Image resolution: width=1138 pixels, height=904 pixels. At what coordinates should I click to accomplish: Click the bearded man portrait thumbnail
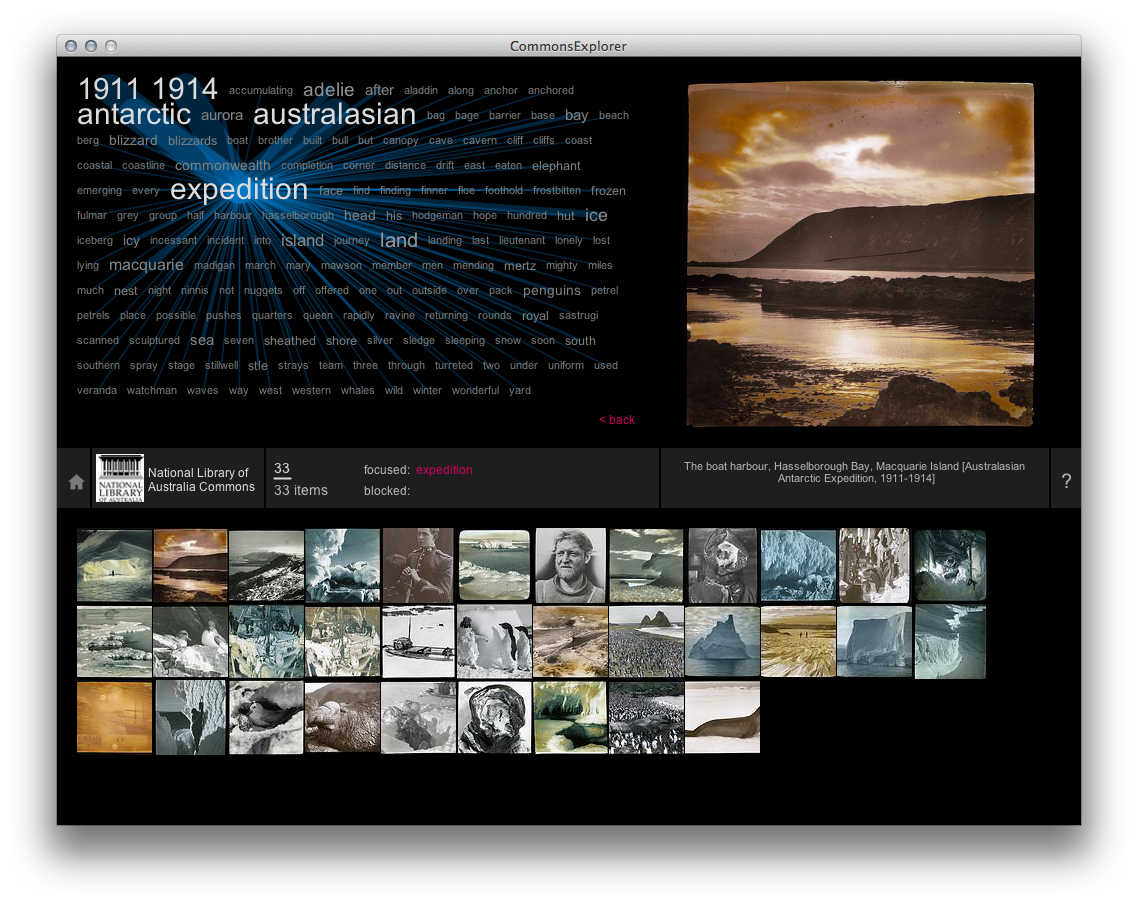[570, 566]
